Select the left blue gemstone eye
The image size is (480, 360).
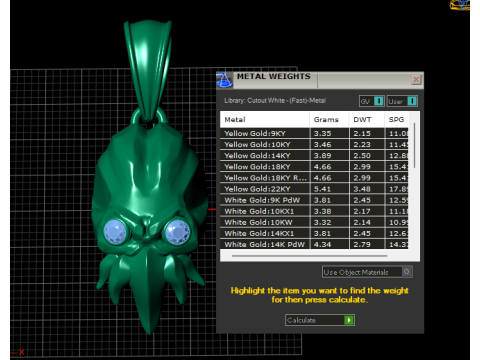[x=115, y=231]
